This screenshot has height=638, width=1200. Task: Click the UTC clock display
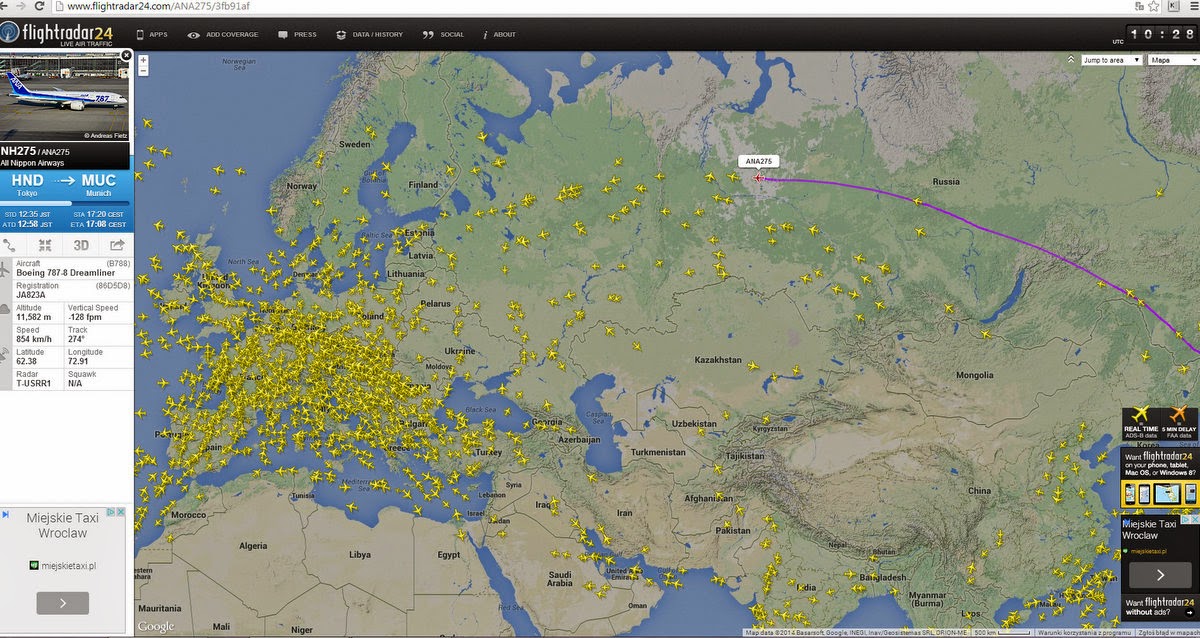pyautogui.click(x=1162, y=35)
